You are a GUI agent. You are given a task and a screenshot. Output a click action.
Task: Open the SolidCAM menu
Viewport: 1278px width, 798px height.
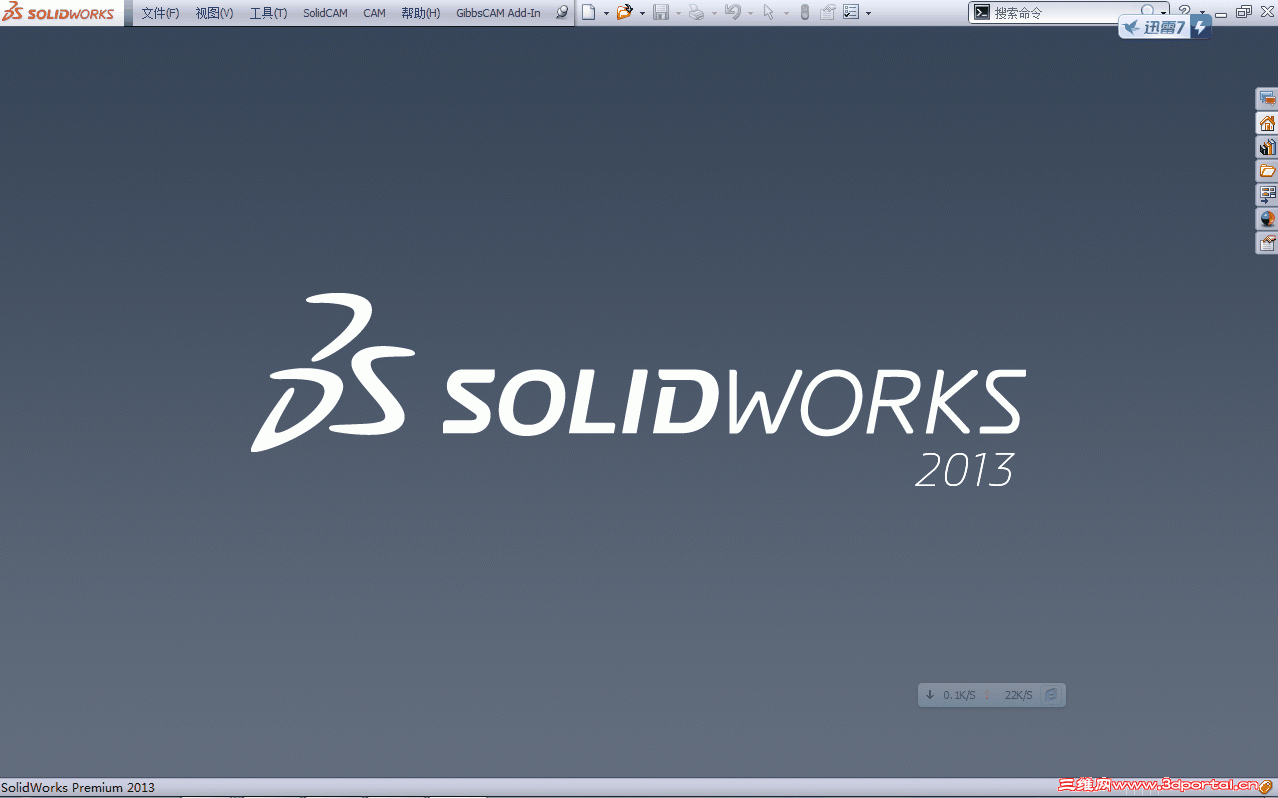click(325, 13)
